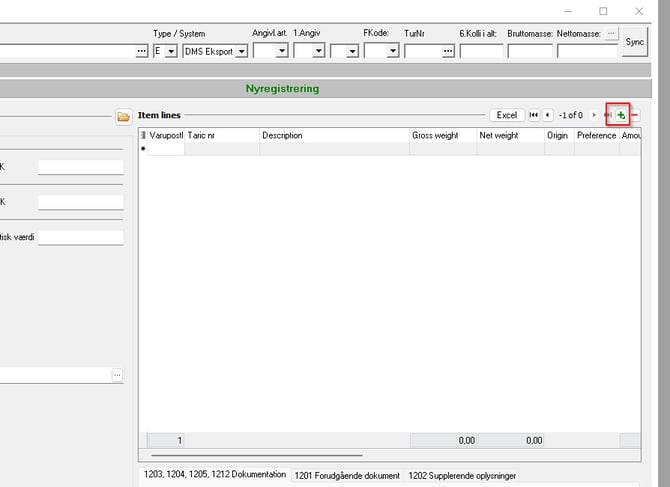This screenshot has height=487, width=670.
Task: Select the 1203, 1204, 1205, 1212 Dokumentation tab
Action: pyautogui.click(x=214, y=476)
